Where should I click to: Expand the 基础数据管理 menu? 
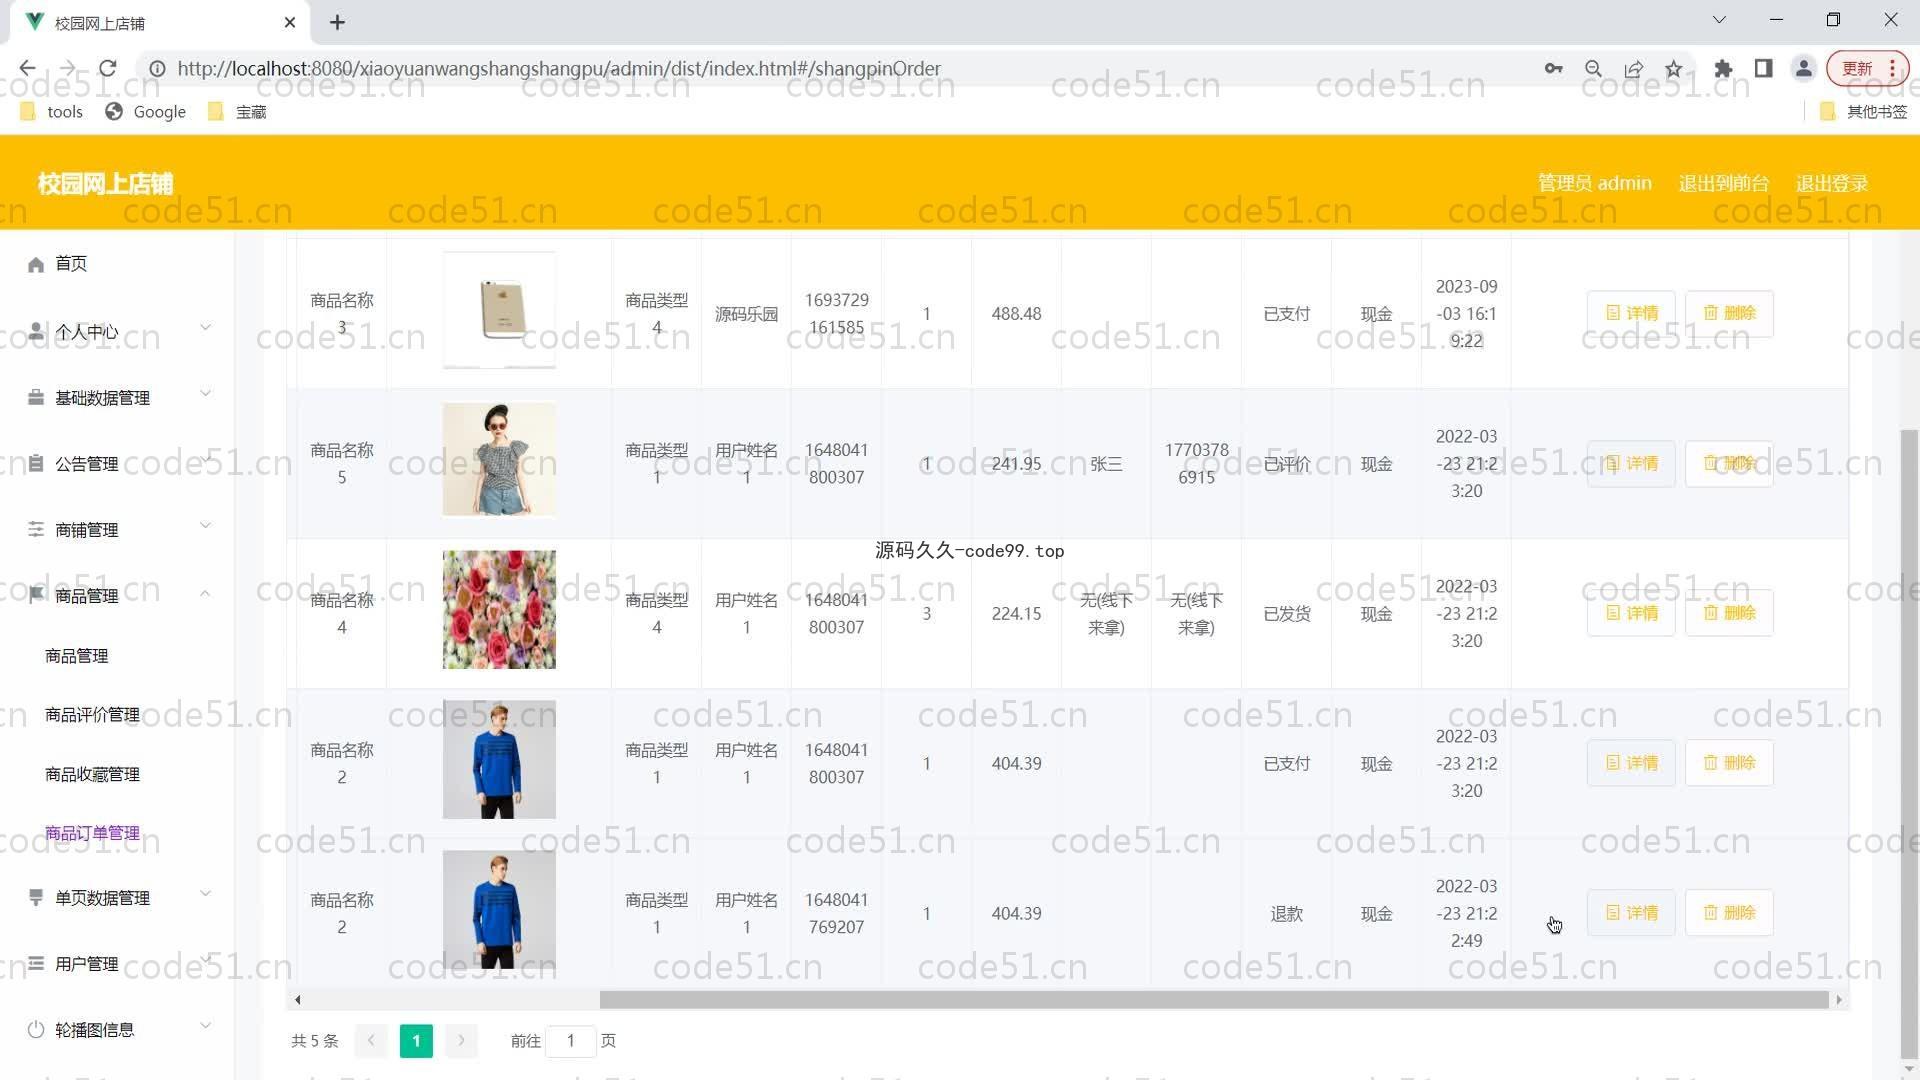(x=117, y=397)
